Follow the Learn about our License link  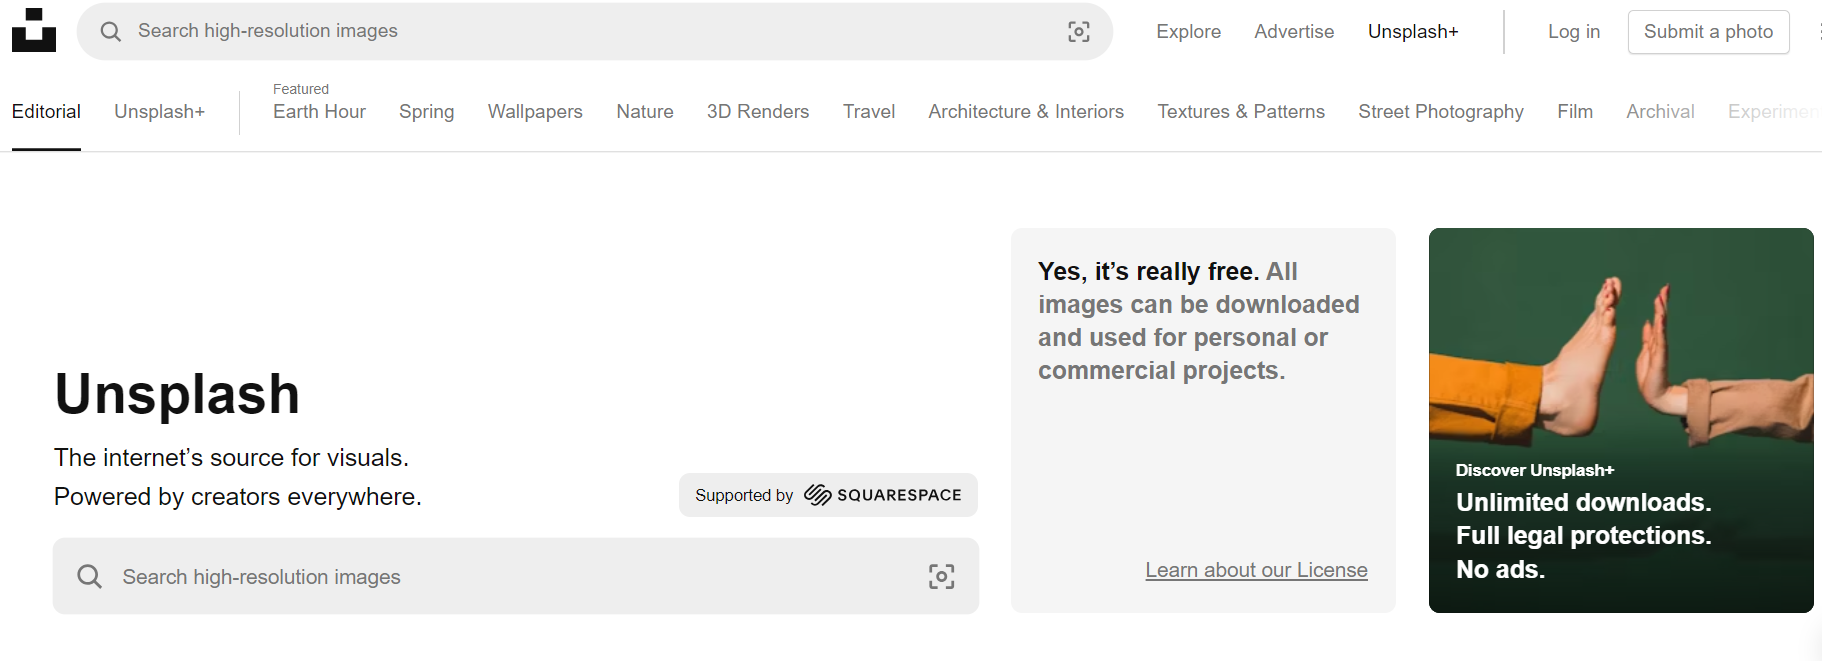click(x=1256, y=570)
